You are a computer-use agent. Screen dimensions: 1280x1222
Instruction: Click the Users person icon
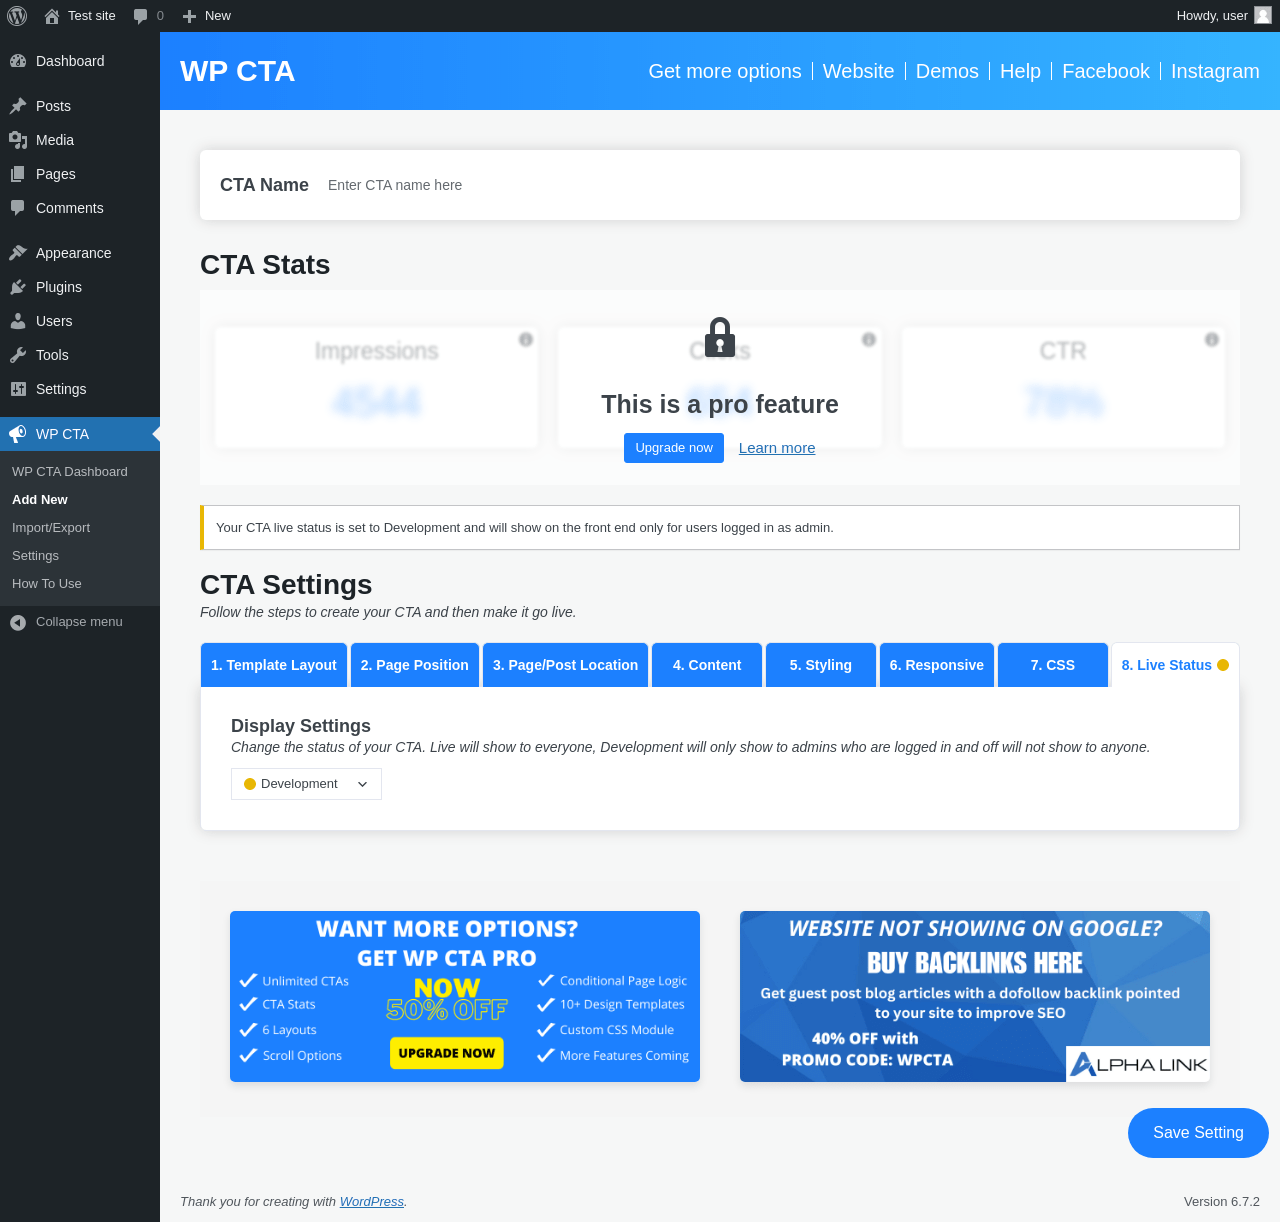[x=18, y=321]
